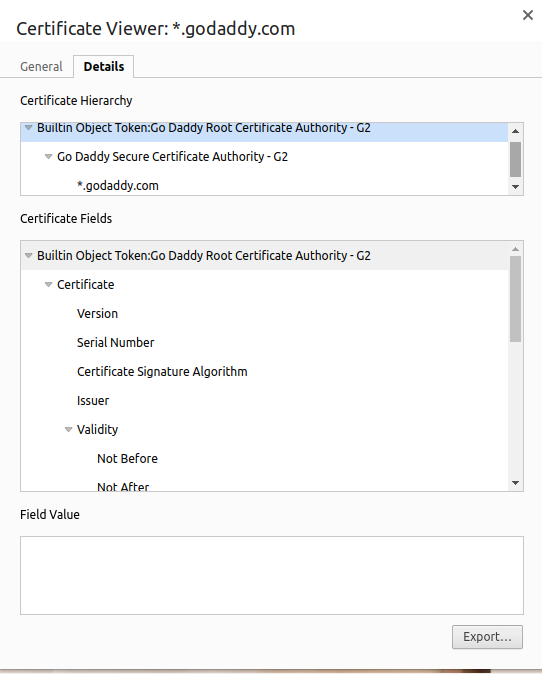Click the Export... button
542x674 pixels.
[487, 637]
